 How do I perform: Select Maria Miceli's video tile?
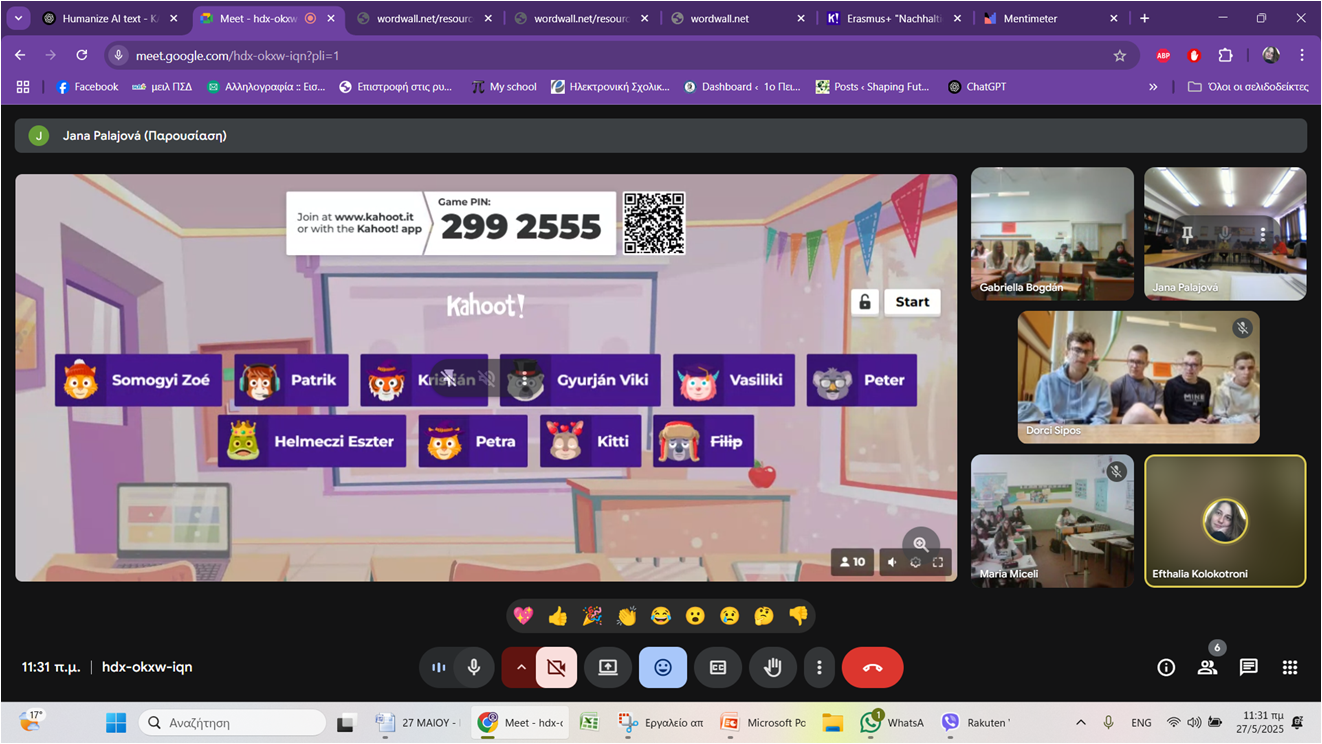pos(1052,521)
